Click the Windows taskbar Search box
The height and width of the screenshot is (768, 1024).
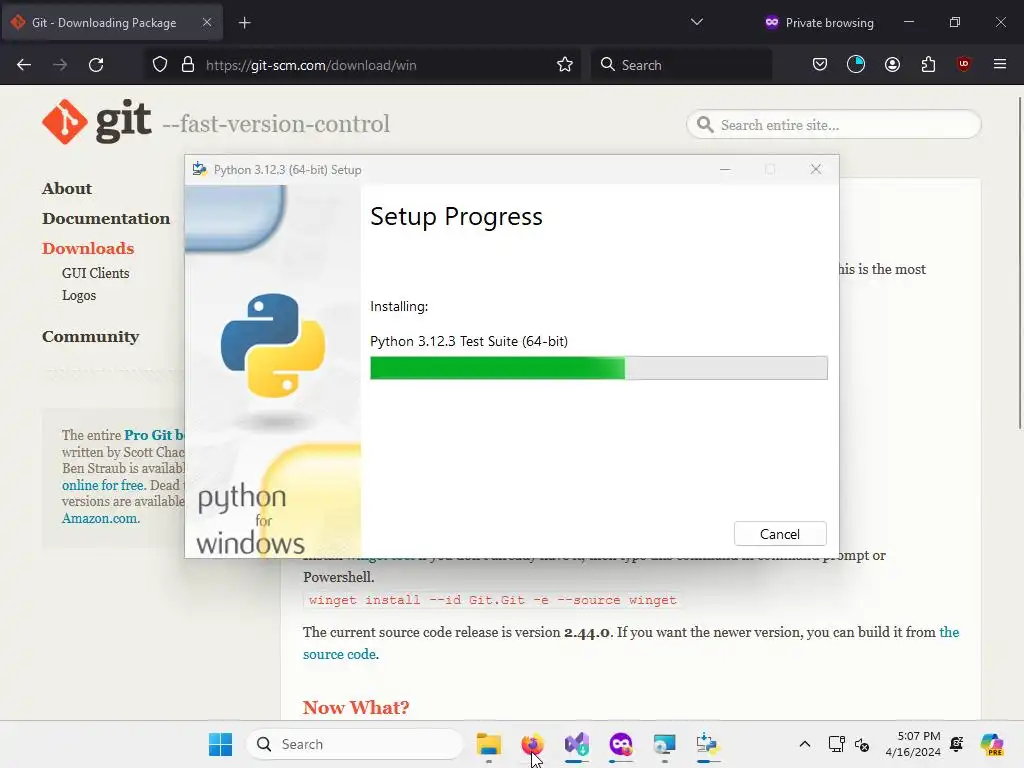(x=354, y=744)
